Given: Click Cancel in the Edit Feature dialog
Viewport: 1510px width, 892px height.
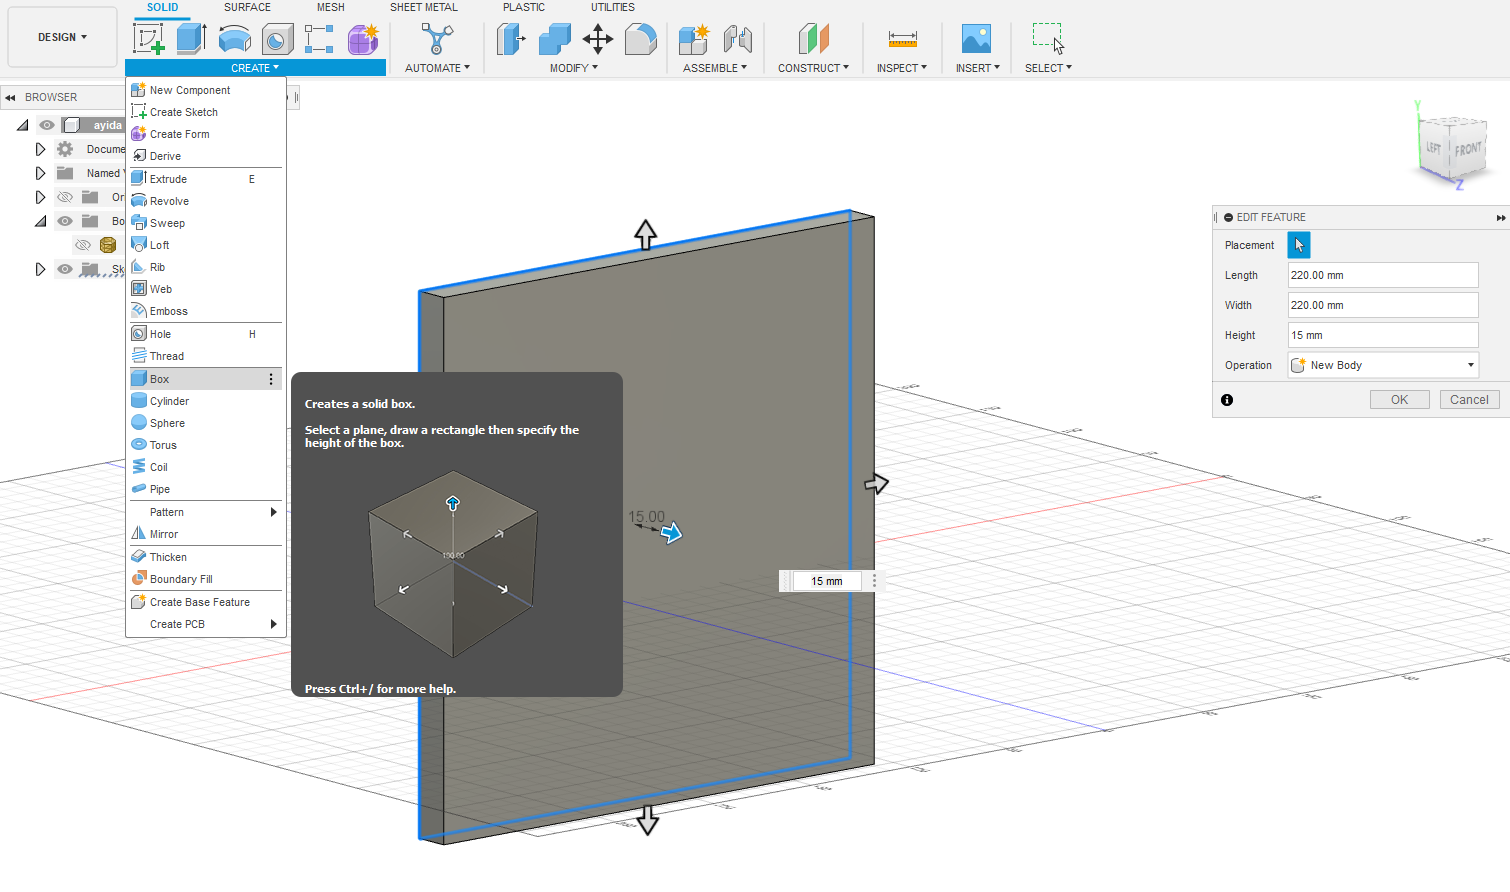Looking at the screenshot, I should coord(1469,400).
